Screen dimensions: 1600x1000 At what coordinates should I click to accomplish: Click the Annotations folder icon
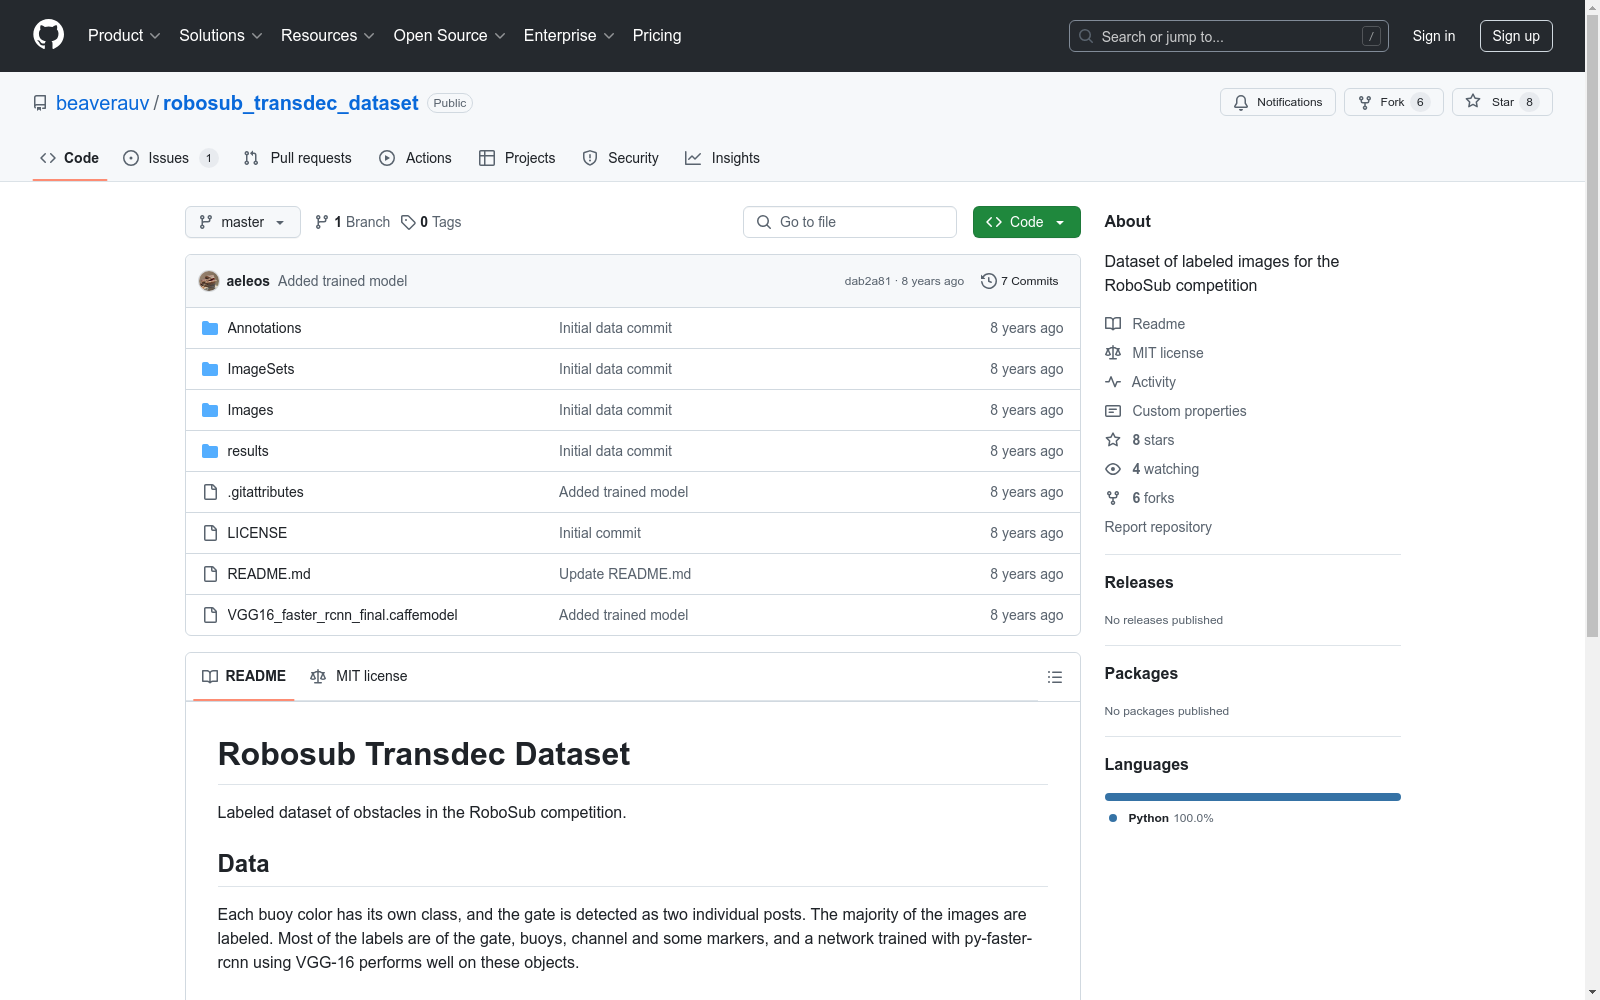click(x=210, y=328)
